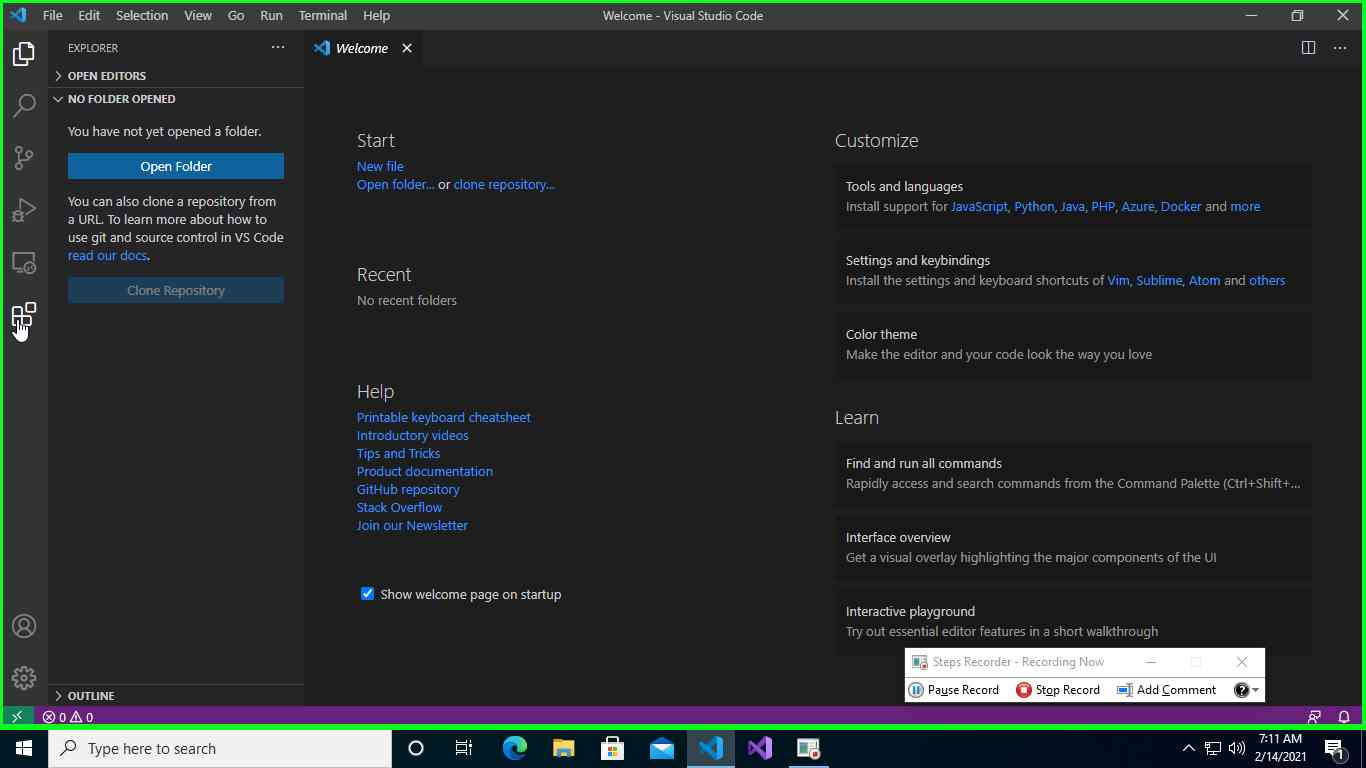Viewport: 1366px width, 768px height.
Task: Pause Record in Steps Recorder
Action: pyautogui.click(x=954, y=689)
